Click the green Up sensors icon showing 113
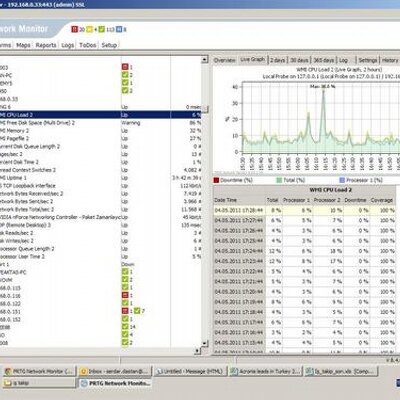The image size is (400, 400). (x=102, y=29)
